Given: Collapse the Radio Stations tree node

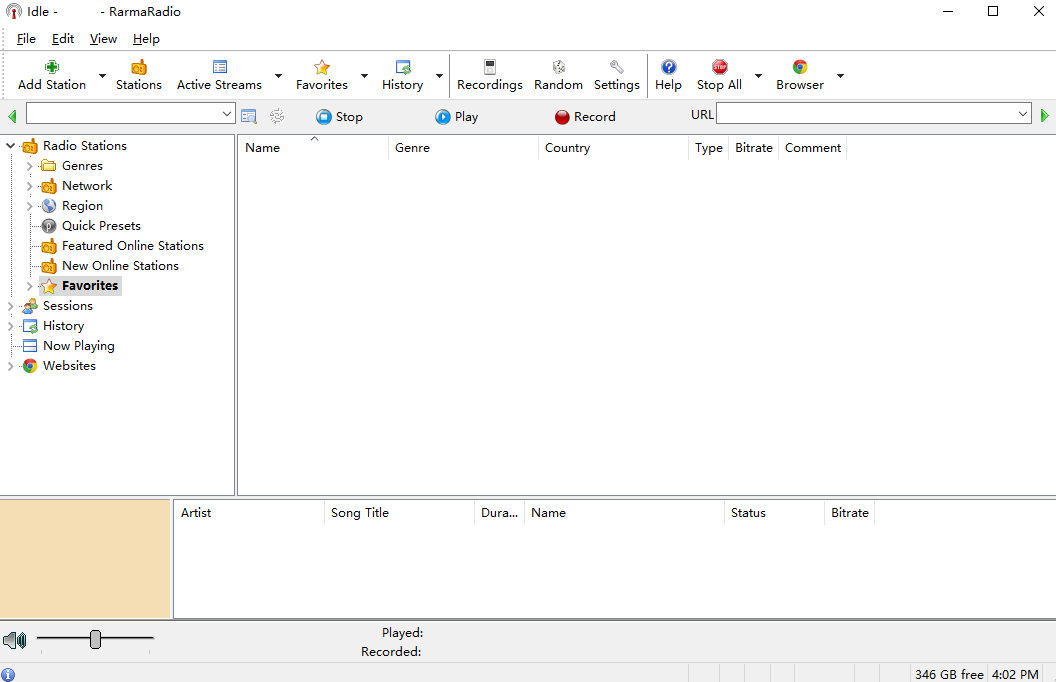Looking at the screenshot, I should point(10,145).
